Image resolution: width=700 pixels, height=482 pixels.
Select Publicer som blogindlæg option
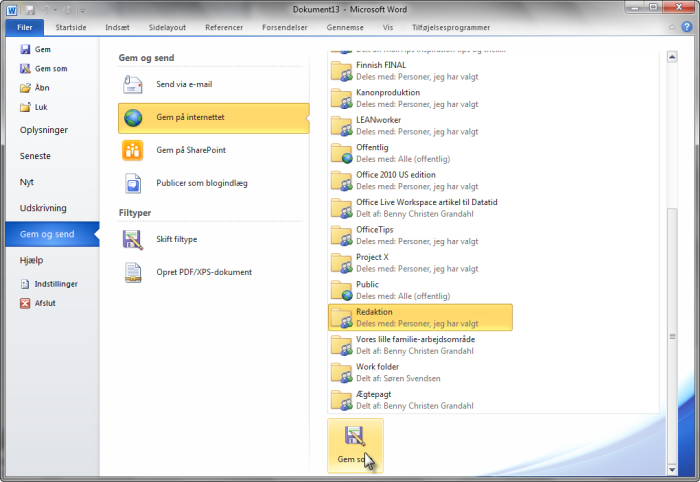tap(213, 183)
